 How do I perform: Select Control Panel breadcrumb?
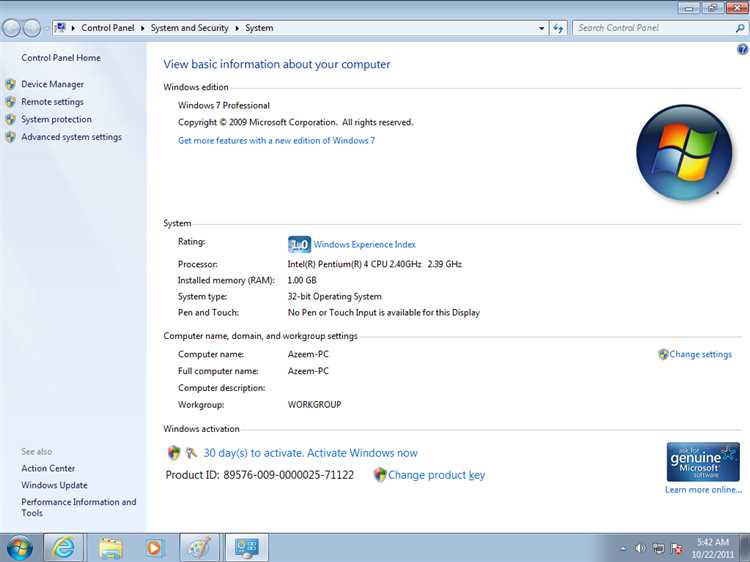pyautogui.click(x=108, y=28)
